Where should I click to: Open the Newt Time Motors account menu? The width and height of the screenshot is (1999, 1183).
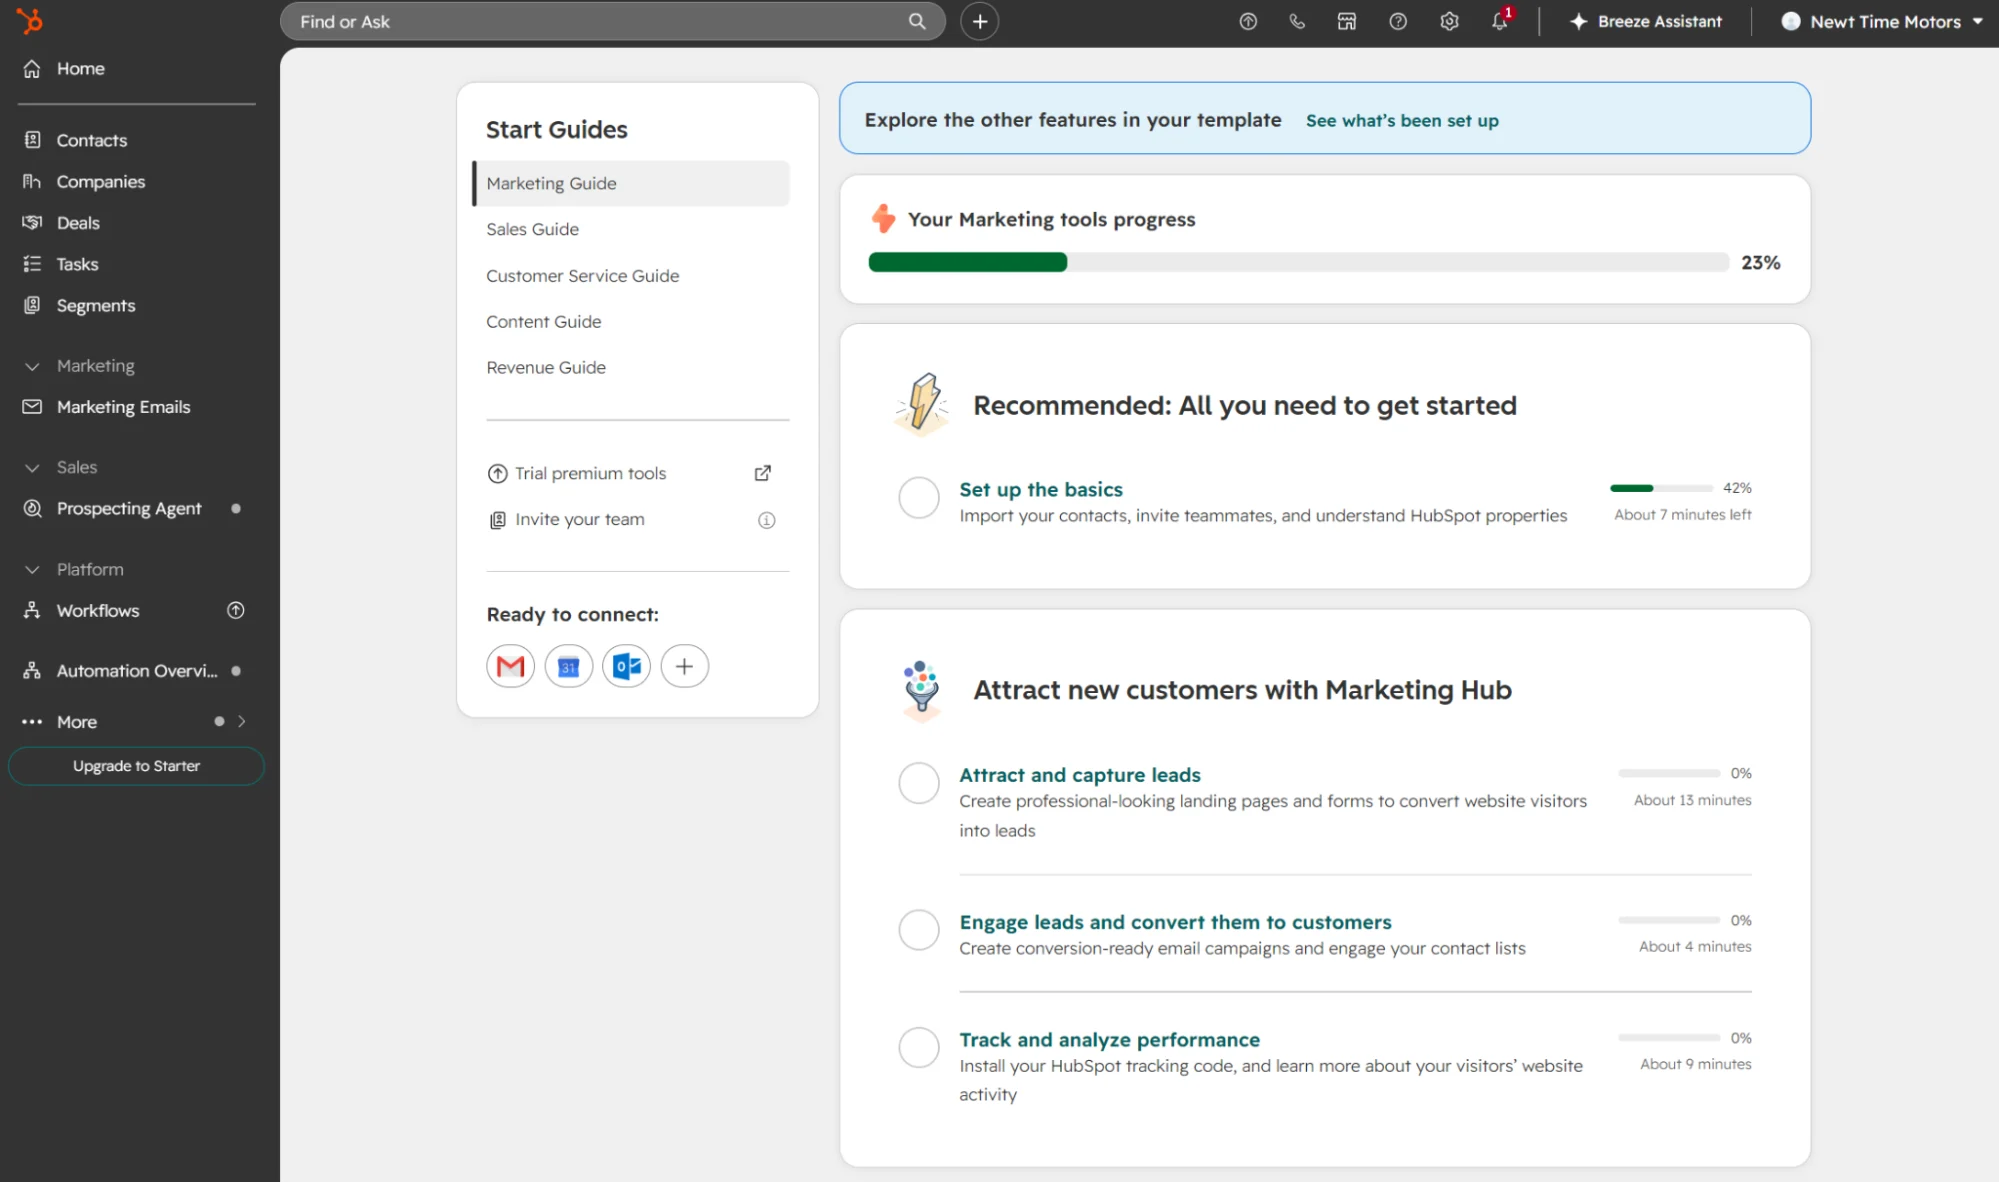pyautogui.click(x=1882, y=21)
